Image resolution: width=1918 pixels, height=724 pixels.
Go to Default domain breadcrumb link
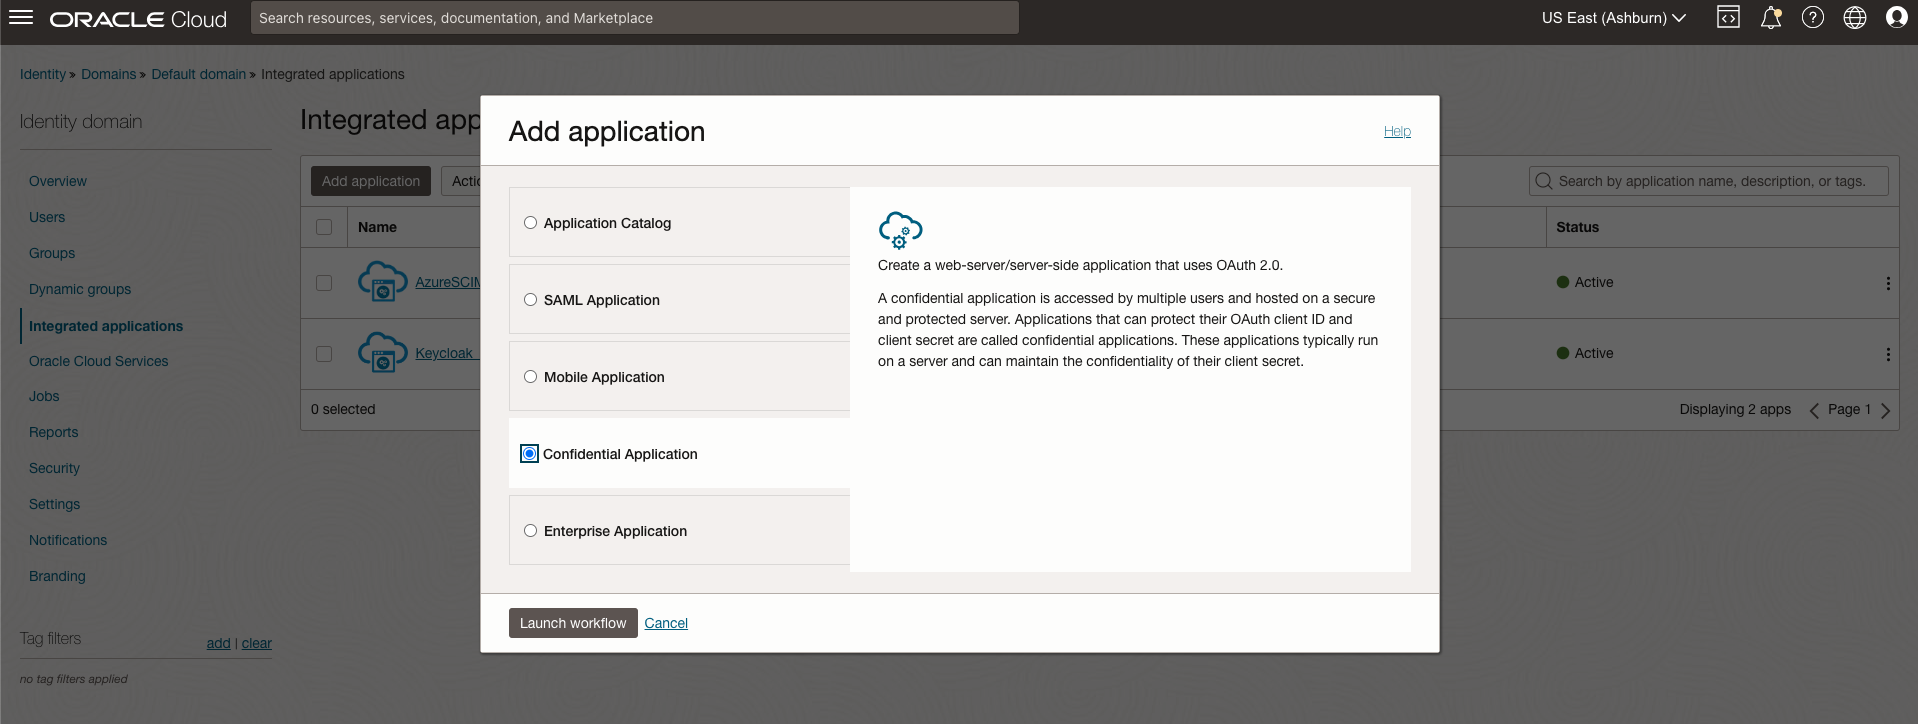199,74
